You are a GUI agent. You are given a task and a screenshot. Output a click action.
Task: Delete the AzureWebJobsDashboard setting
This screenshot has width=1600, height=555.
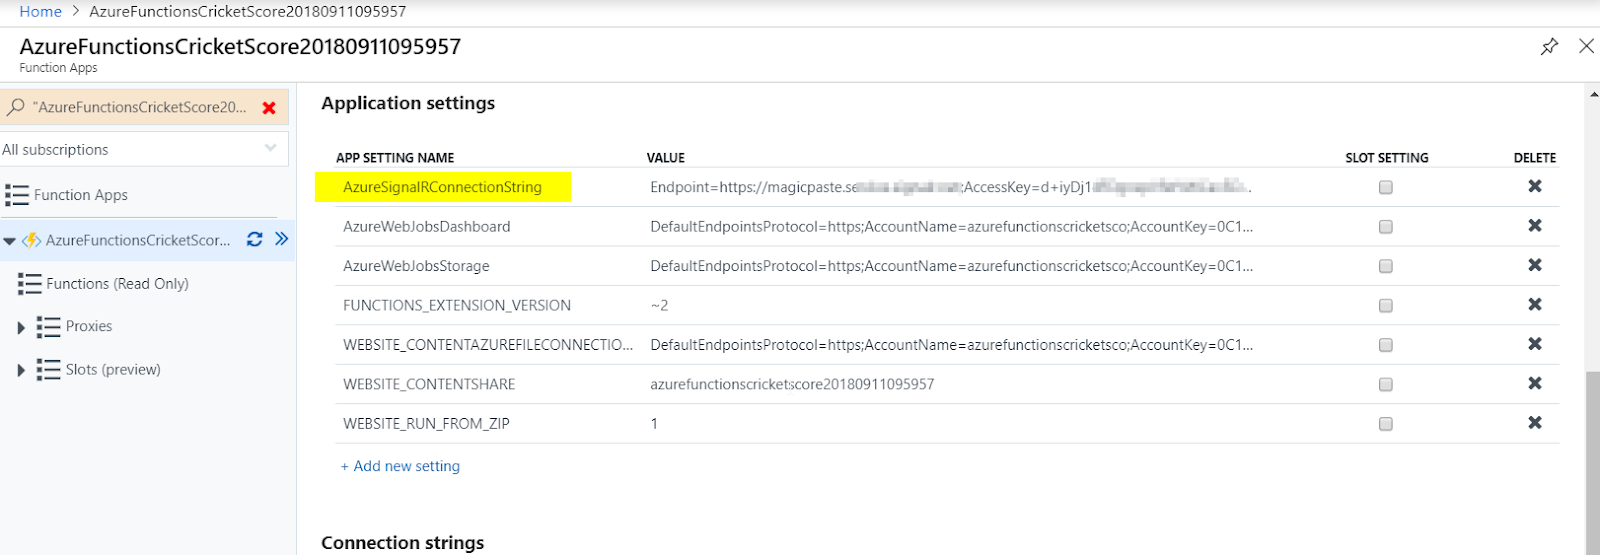(x=1535, y=226)
